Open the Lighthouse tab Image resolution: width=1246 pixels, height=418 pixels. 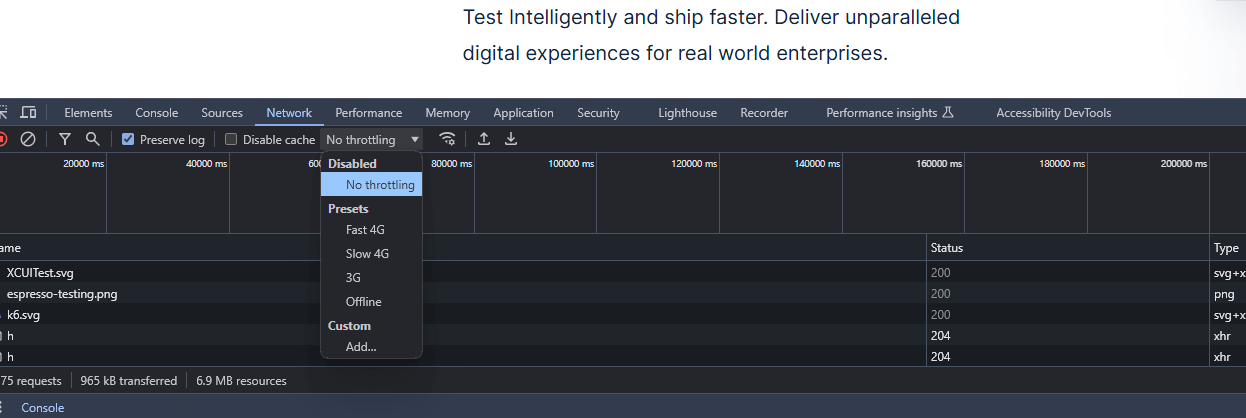[x=687, y=113]
